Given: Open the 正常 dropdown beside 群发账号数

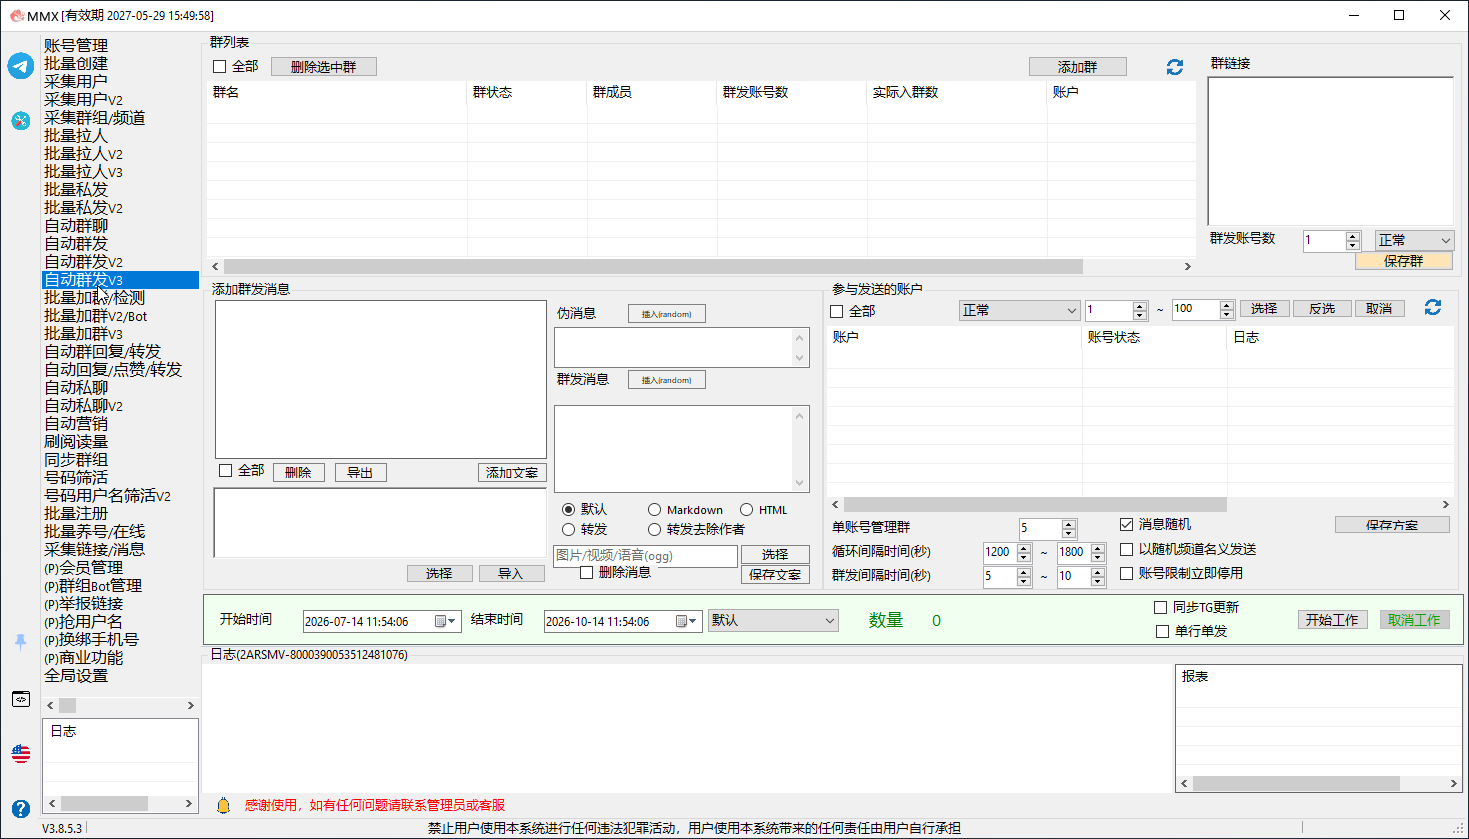Looking at the screenshot, I should 1414,240.
